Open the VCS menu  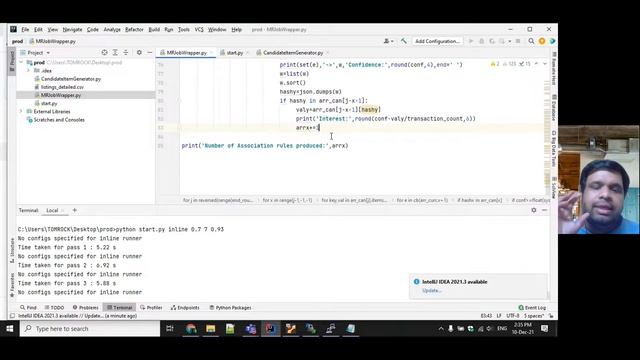[x=199, y=29]
